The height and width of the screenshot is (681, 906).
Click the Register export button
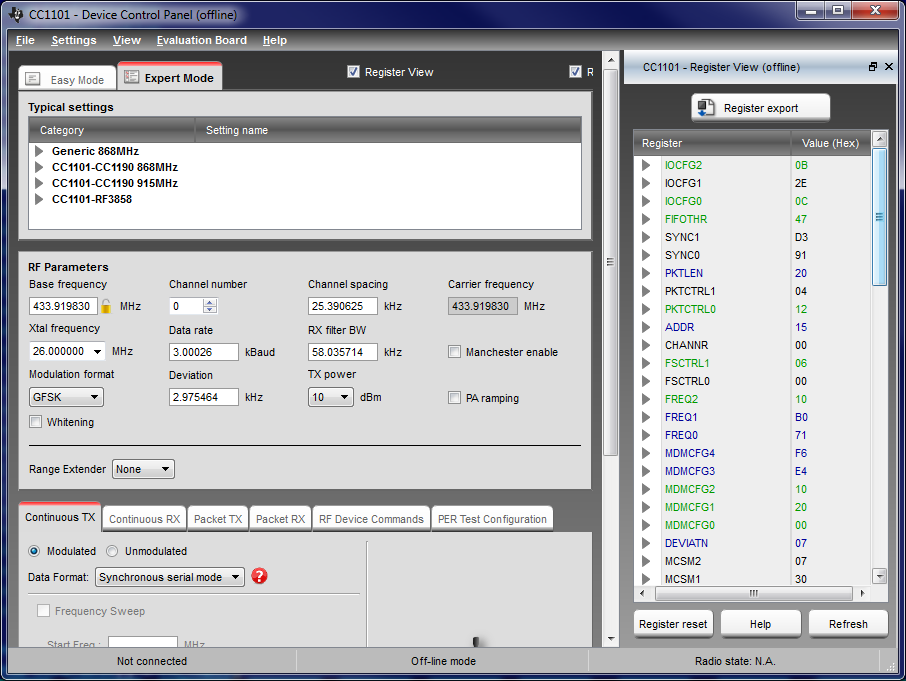[760, 108]
